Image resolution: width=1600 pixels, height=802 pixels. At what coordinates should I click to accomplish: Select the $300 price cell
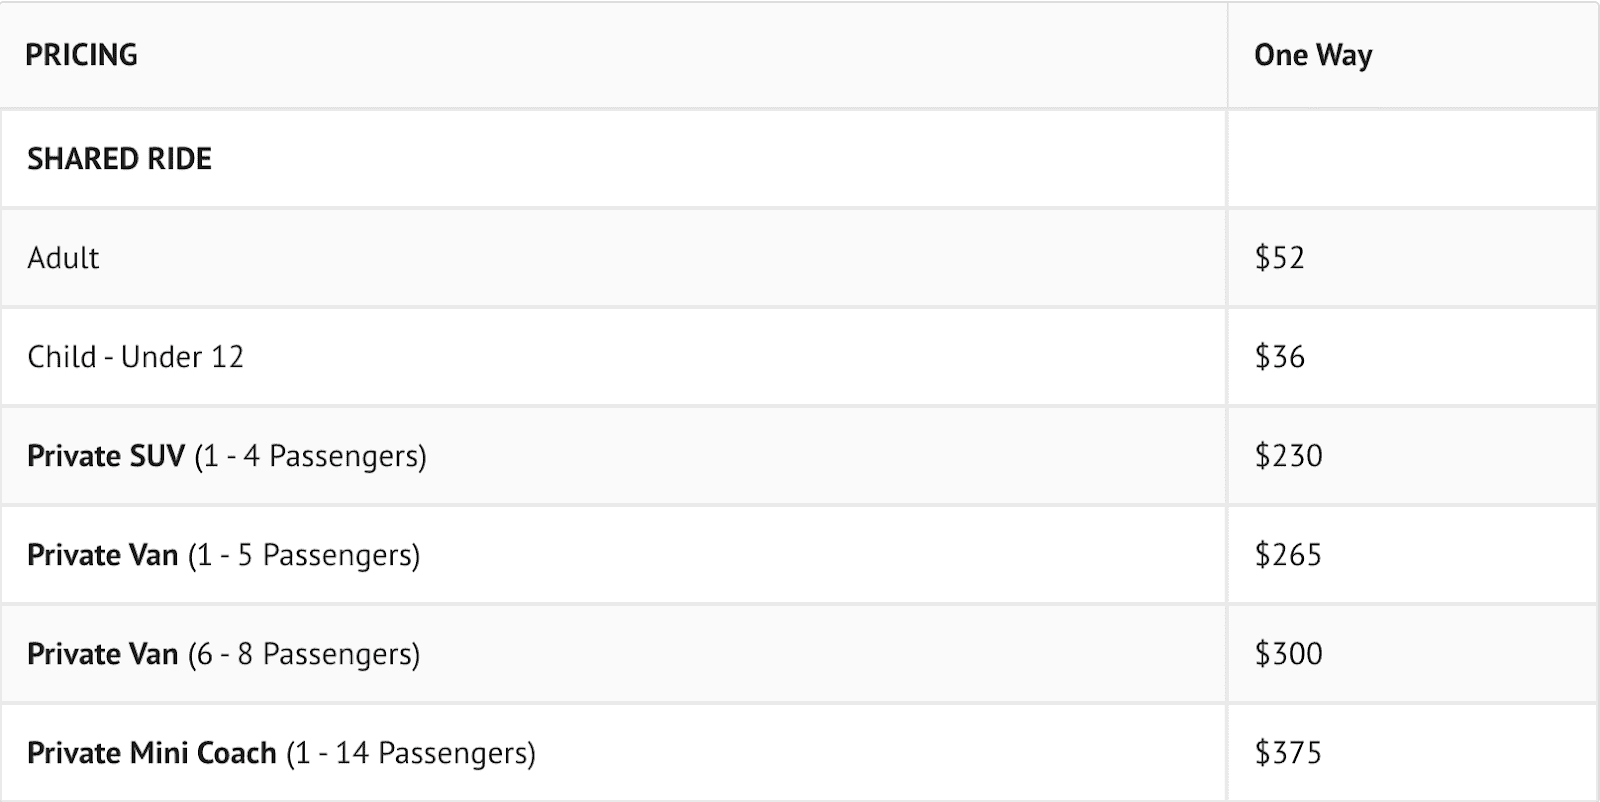[1289, 654]
